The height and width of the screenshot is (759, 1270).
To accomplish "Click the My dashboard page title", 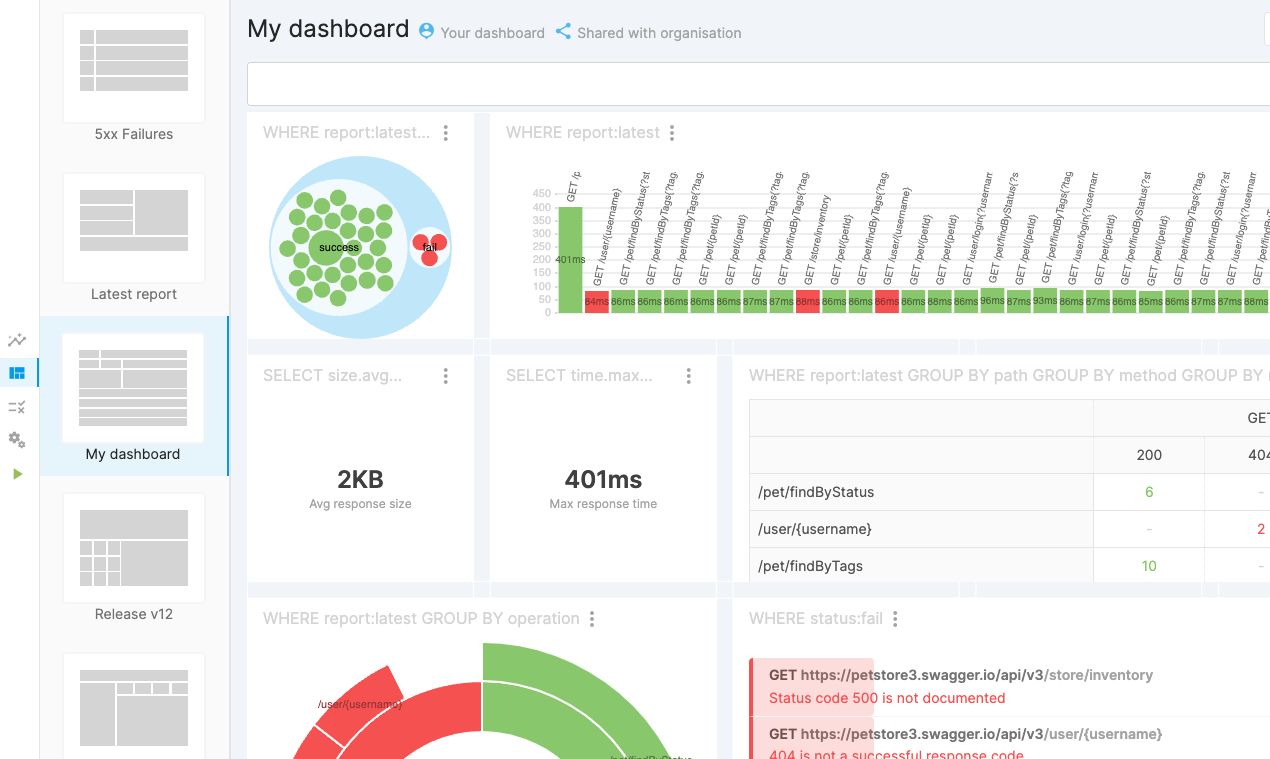I will (x=328, y=29).
